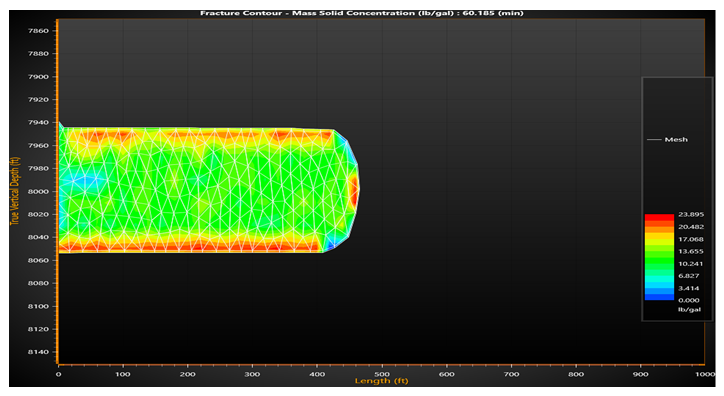The width and height of the screenshot is (724, 396).
Task: Select the 10.241 color scale value
Action: coord(691,264)
